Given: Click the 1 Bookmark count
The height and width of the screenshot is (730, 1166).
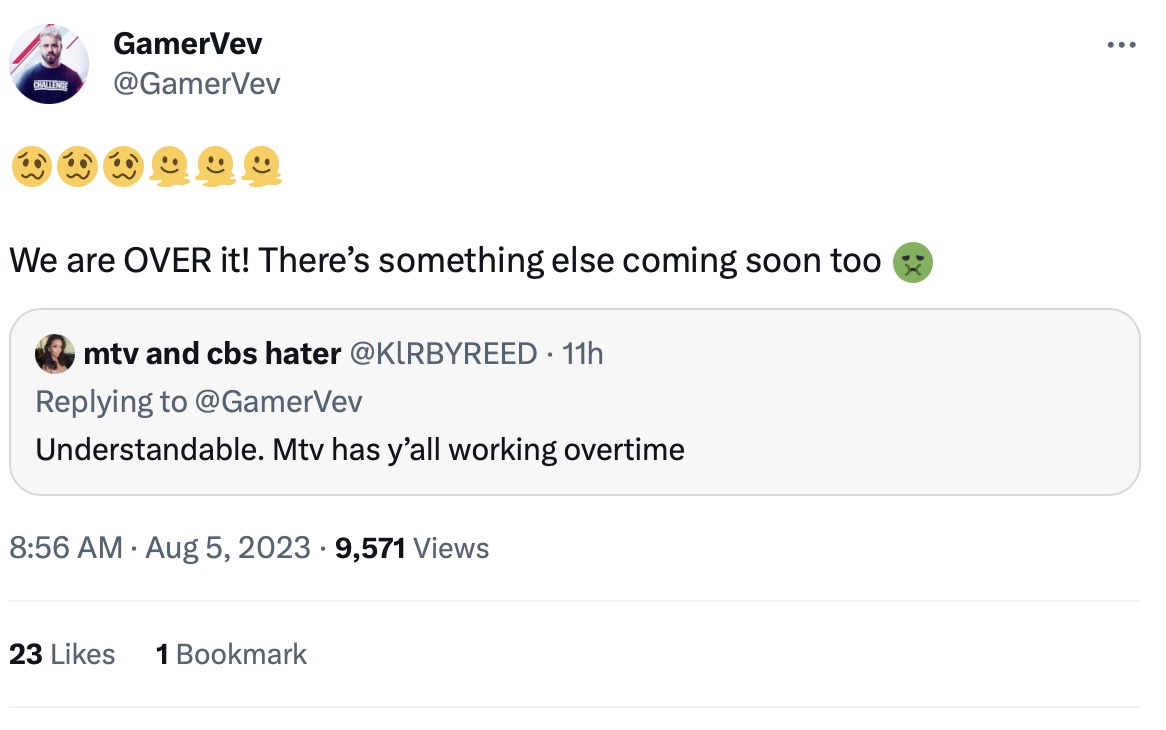Looking at the screenshot, I should coord(232,654).
